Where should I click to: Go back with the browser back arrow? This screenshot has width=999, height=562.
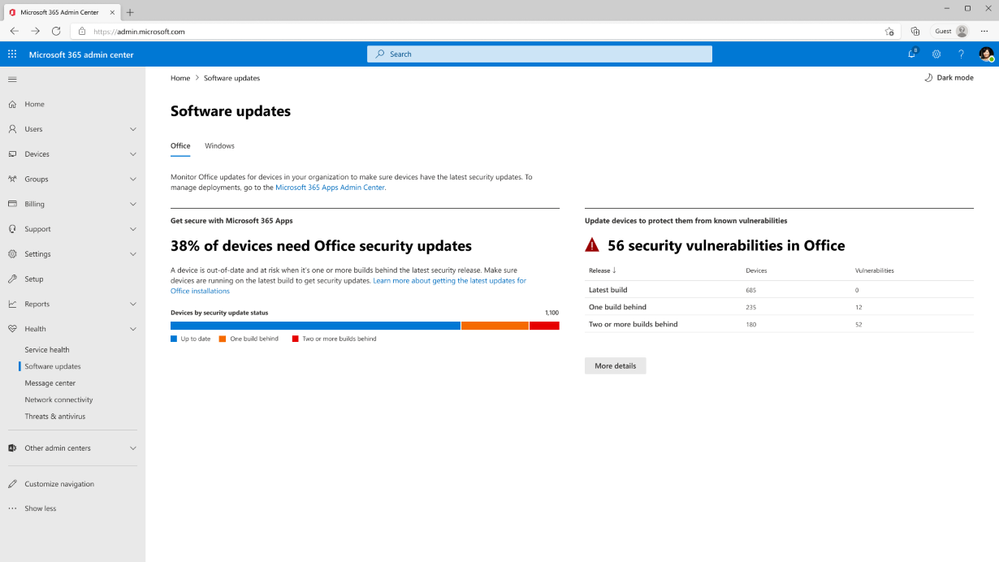click(x=14, y=31)
